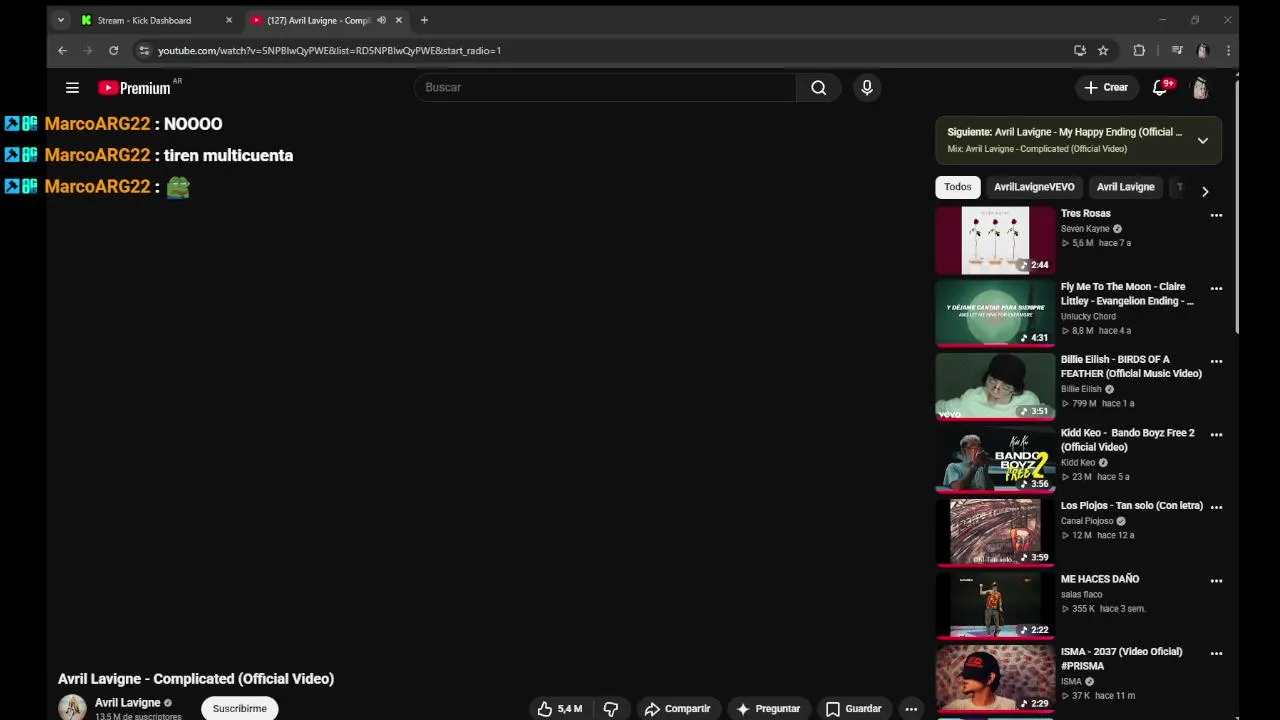Play Fly Me To The Moon thumbnail
The width and height of the screenshot is (1280, 720).
click(995, 313)
